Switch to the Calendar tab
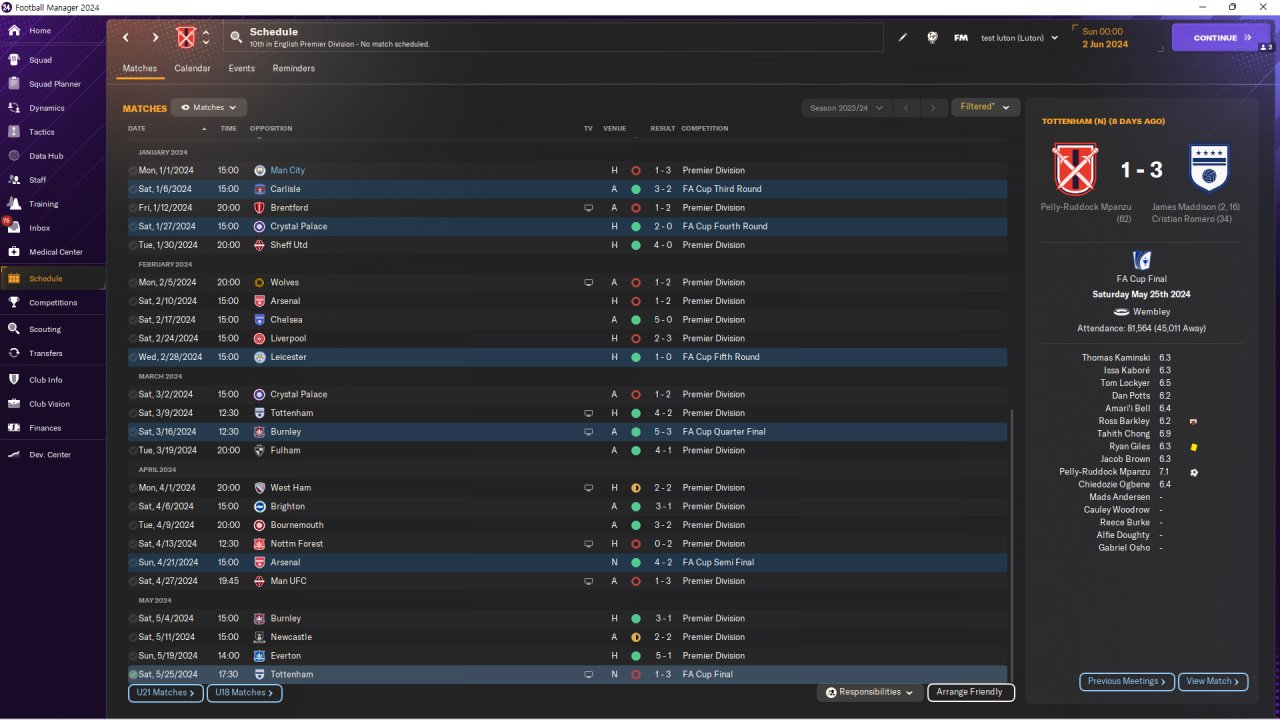This screenshot has width=1280, height=720. tap(192, 68)
